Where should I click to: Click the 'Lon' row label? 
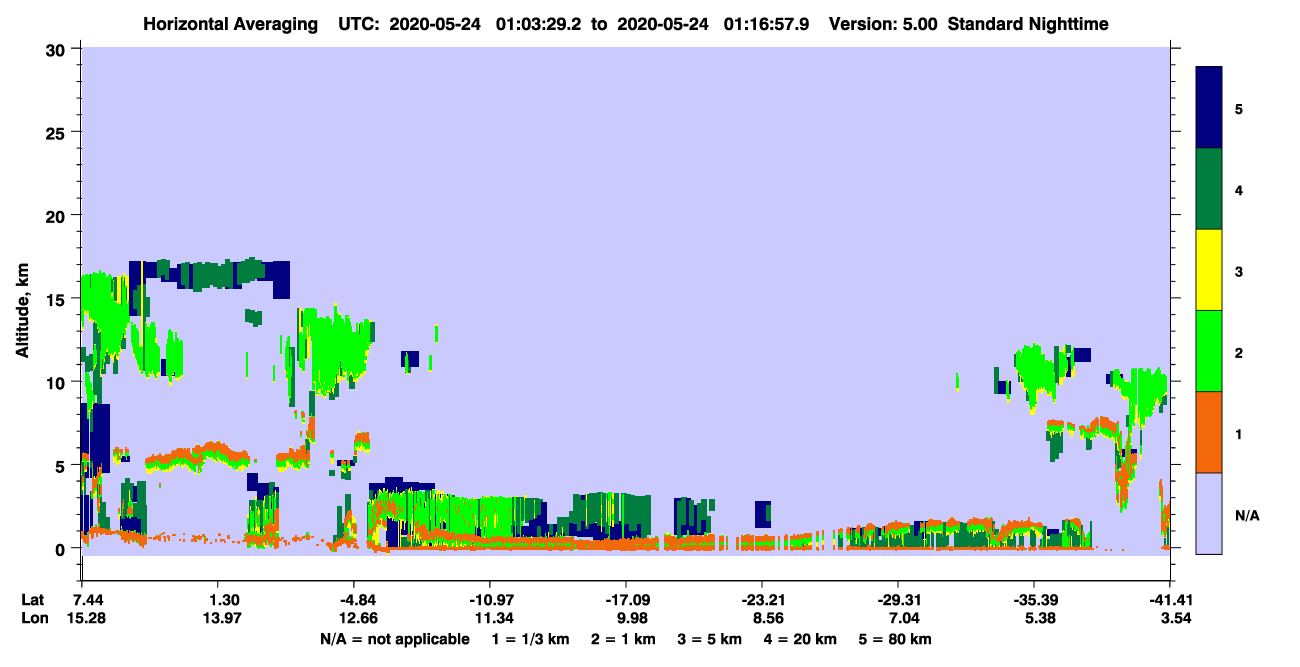(x=34, y=618)
